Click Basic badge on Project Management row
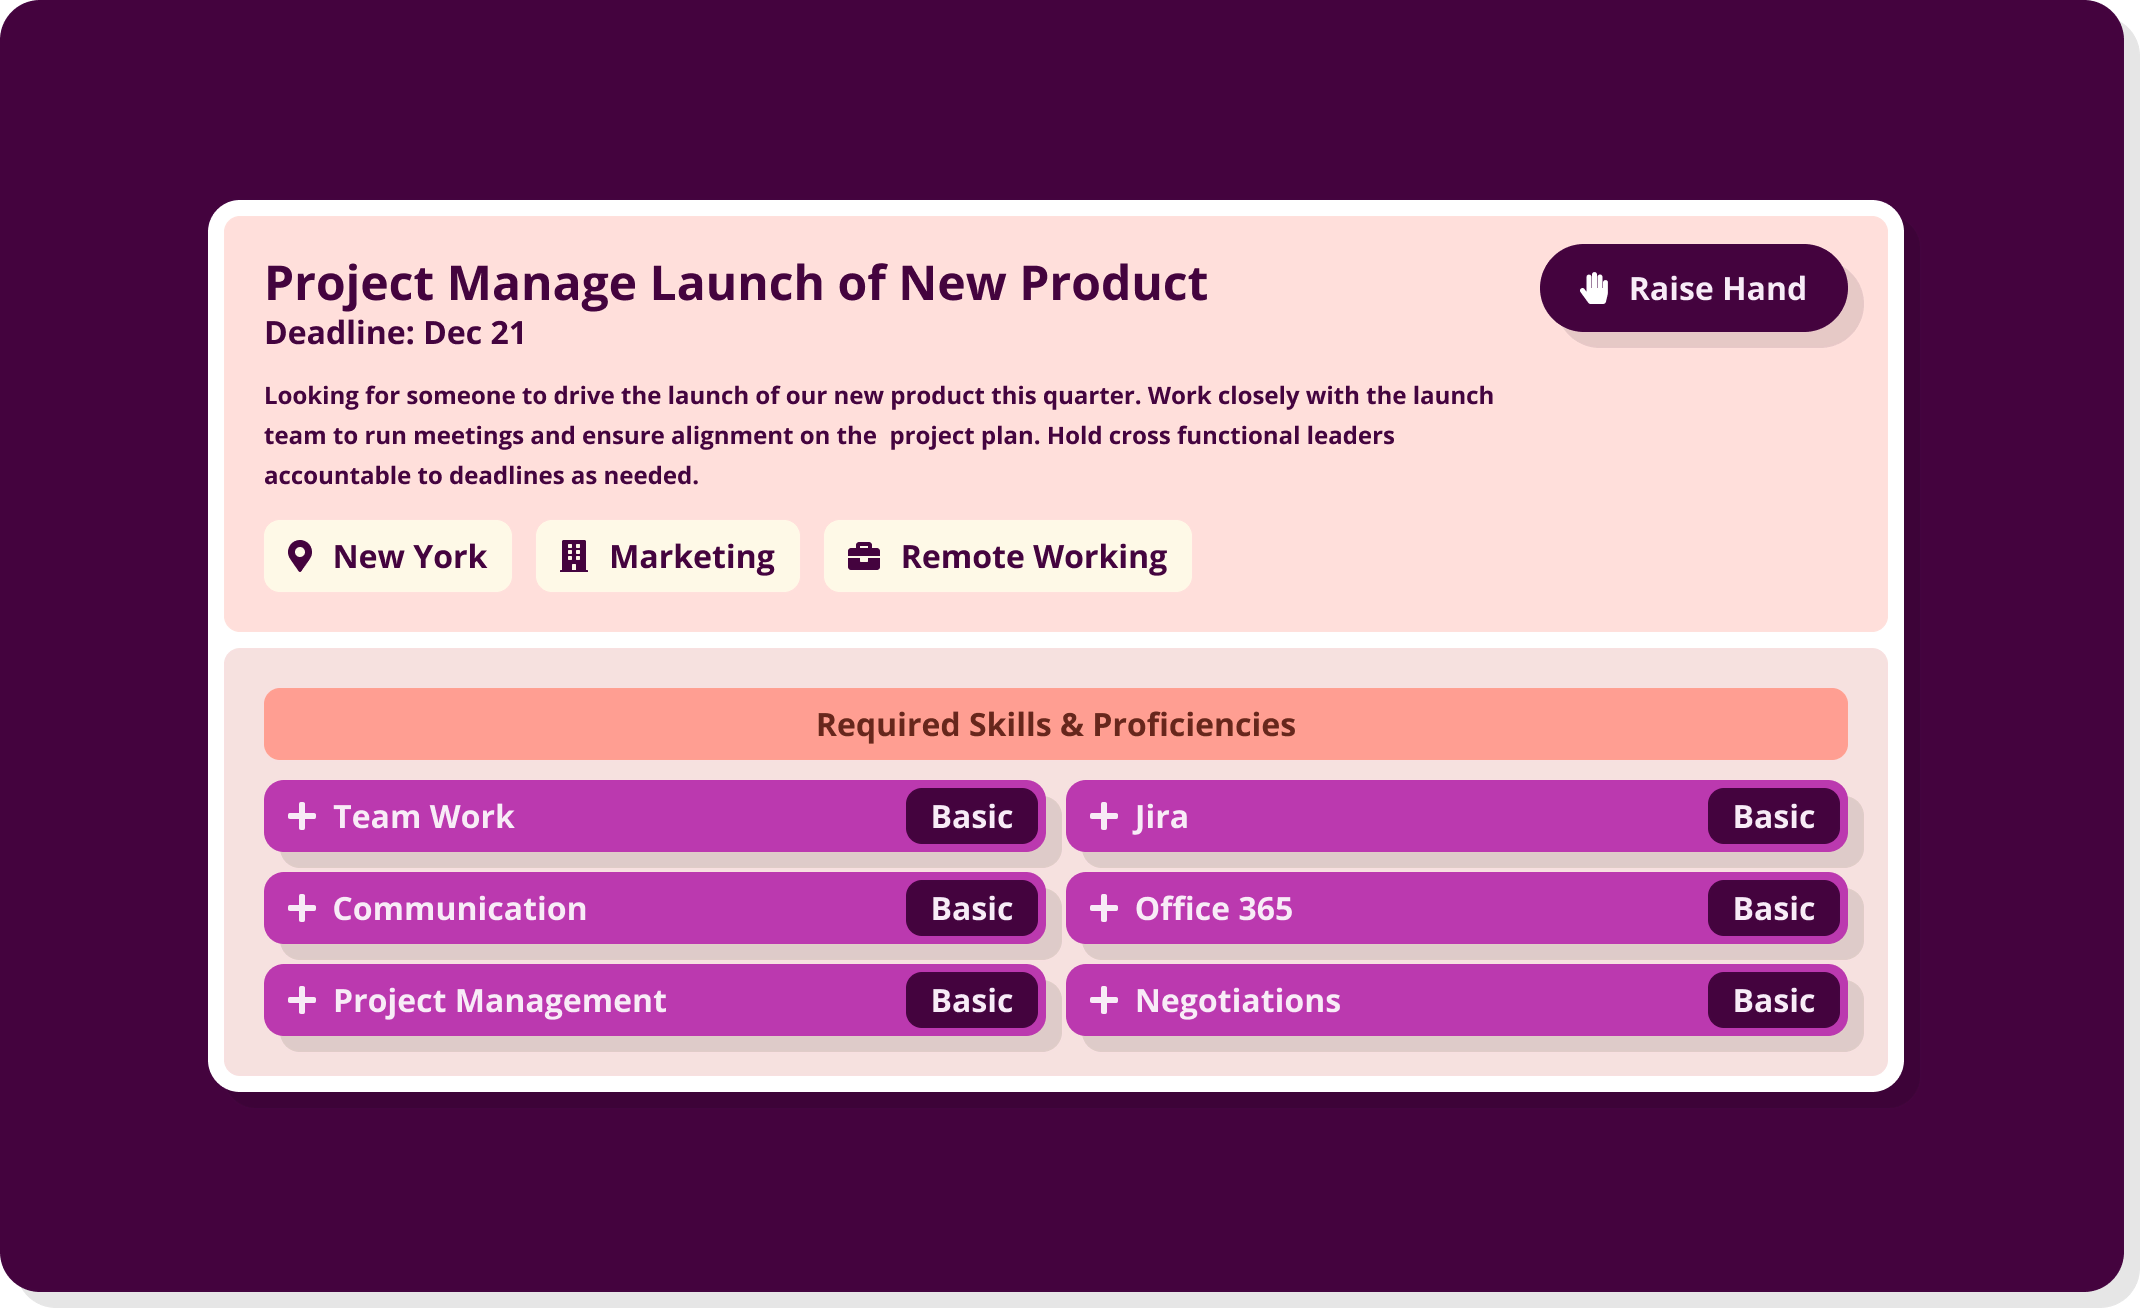The image size is (2140, 1308). [971, 1000]
